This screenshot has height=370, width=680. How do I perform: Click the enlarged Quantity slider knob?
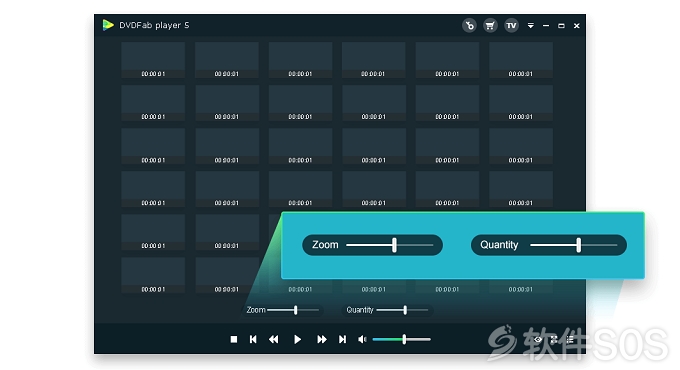[579, 245]
